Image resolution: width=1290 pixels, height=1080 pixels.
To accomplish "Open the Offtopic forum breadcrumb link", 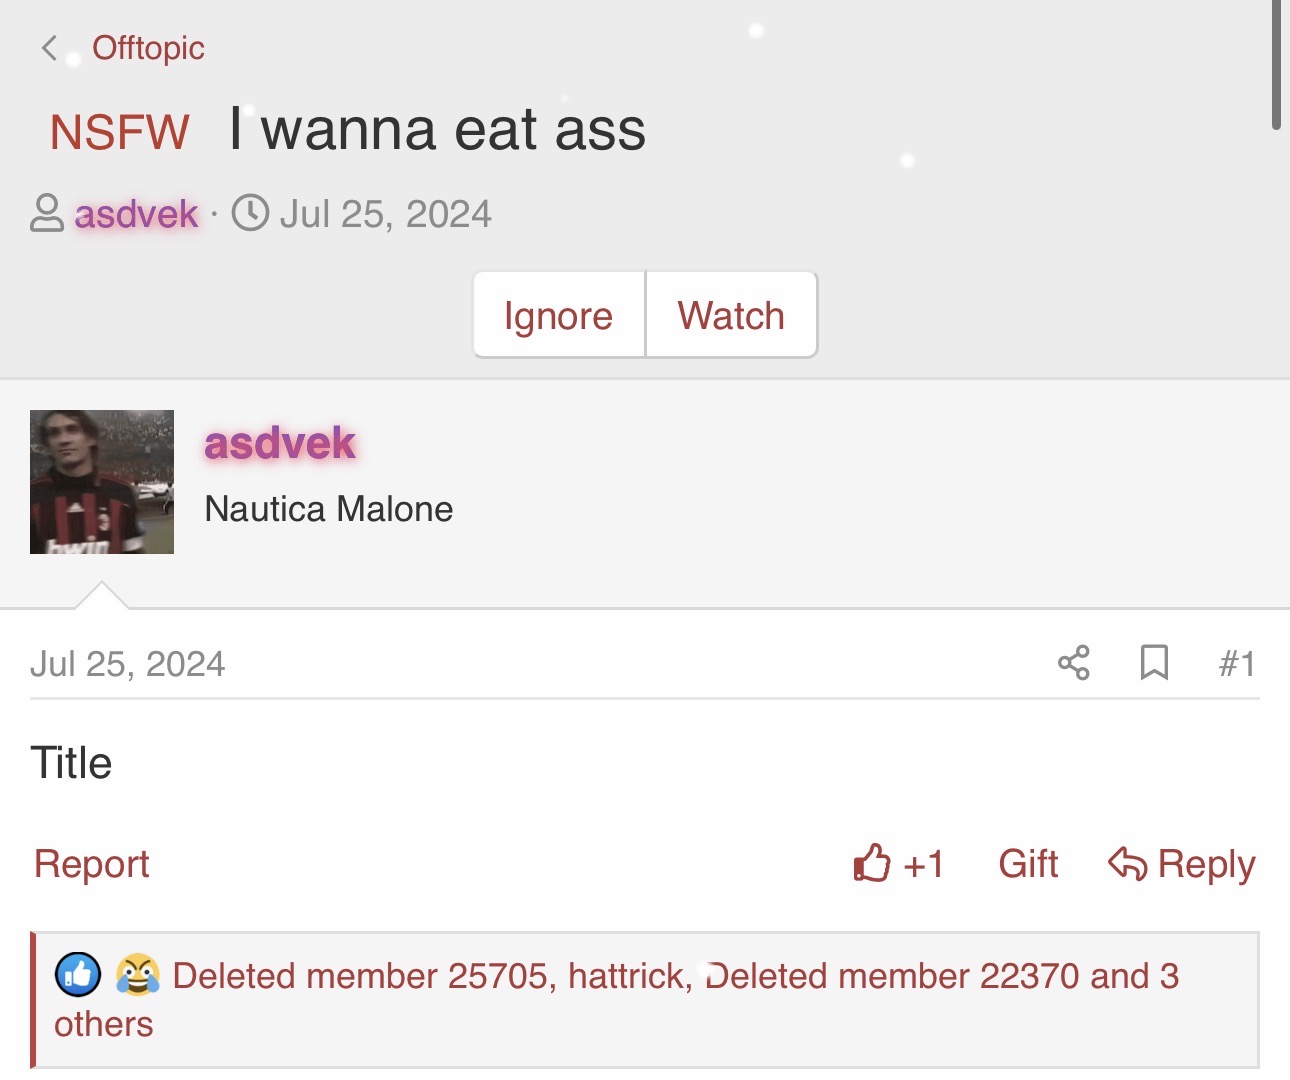I will [148, 48].
